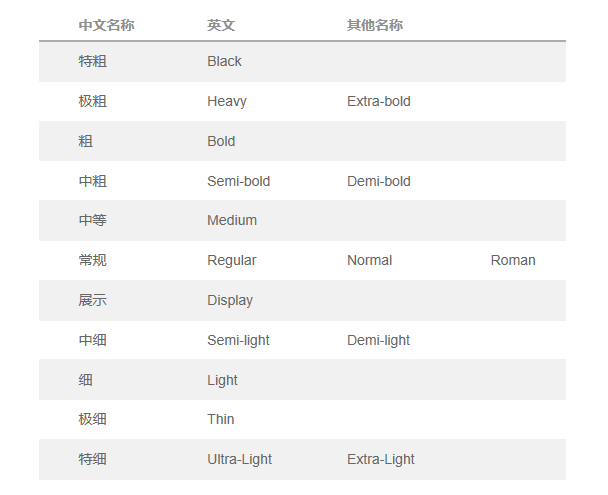
Task: Select the Display weight cell
Action: (230, 300)
